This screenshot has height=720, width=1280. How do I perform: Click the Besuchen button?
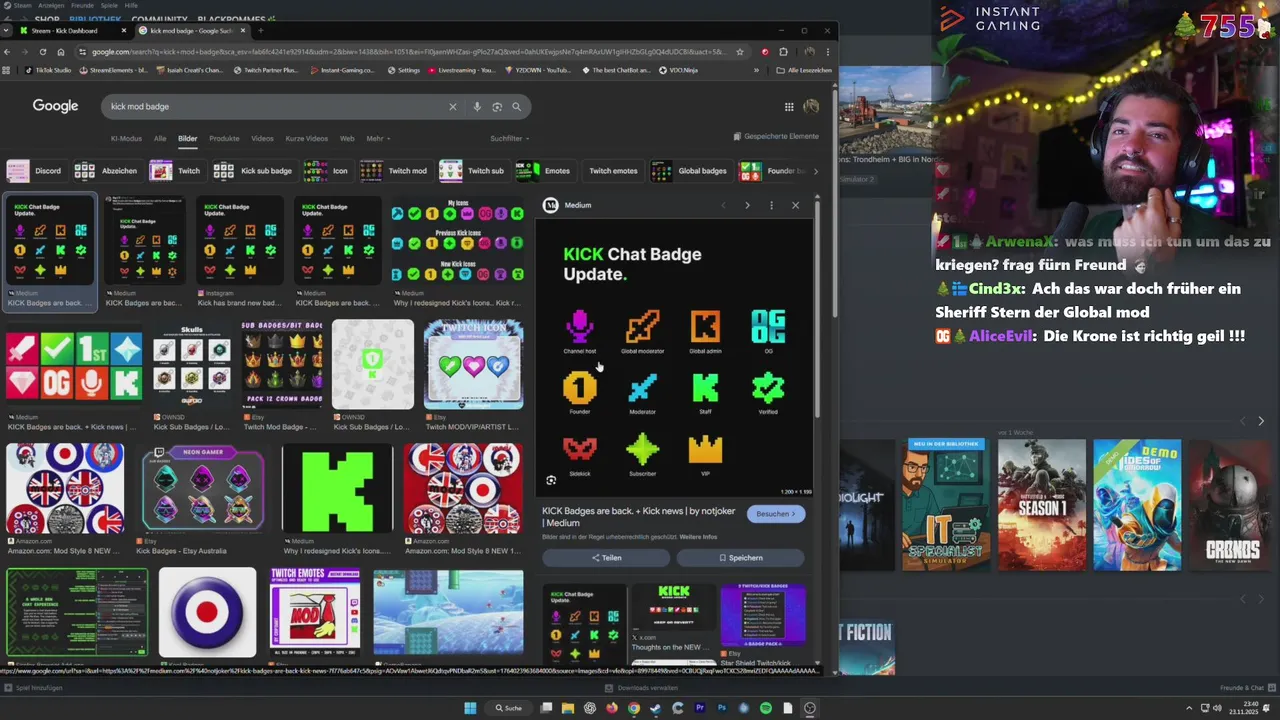776,514
